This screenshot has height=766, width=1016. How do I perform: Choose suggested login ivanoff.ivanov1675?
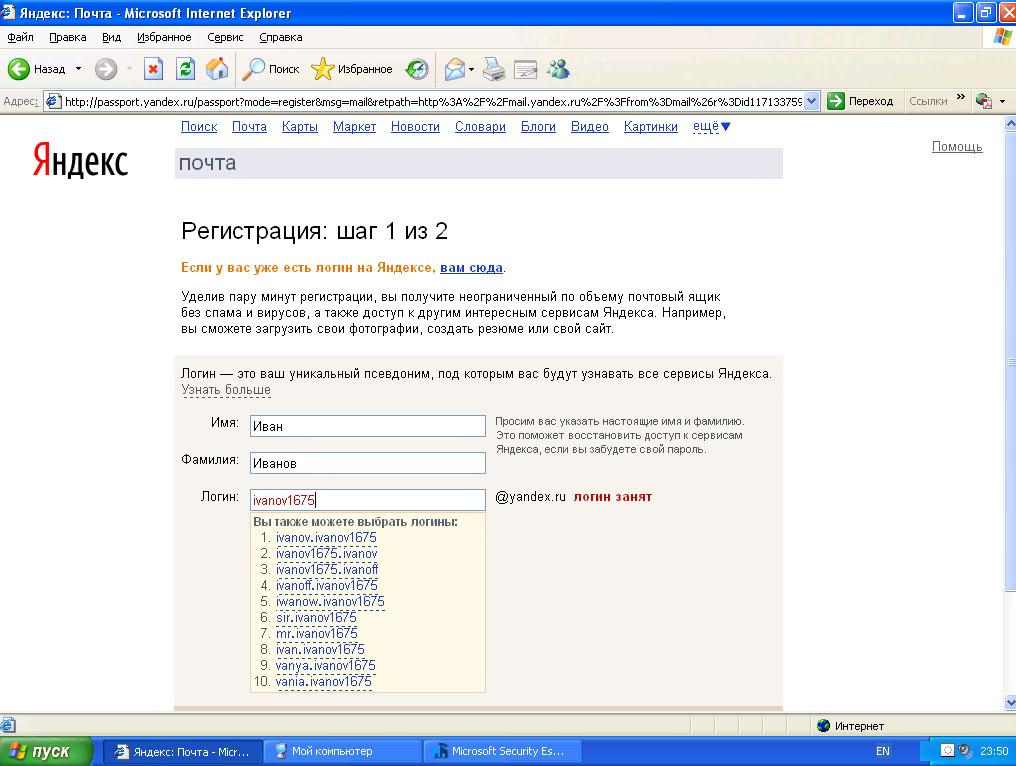[x=327, y=585]
